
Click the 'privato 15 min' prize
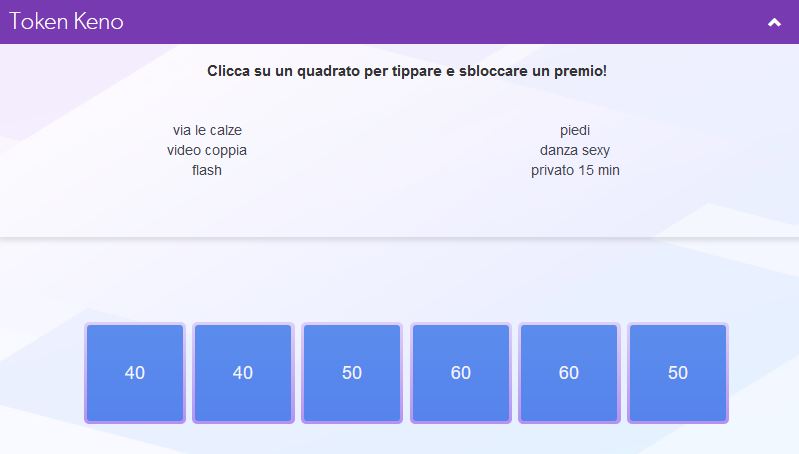575,170
